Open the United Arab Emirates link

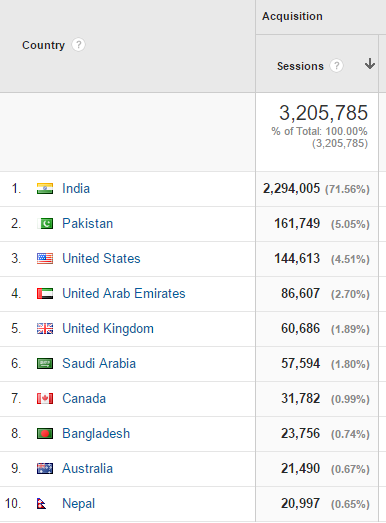coord(124,294)
